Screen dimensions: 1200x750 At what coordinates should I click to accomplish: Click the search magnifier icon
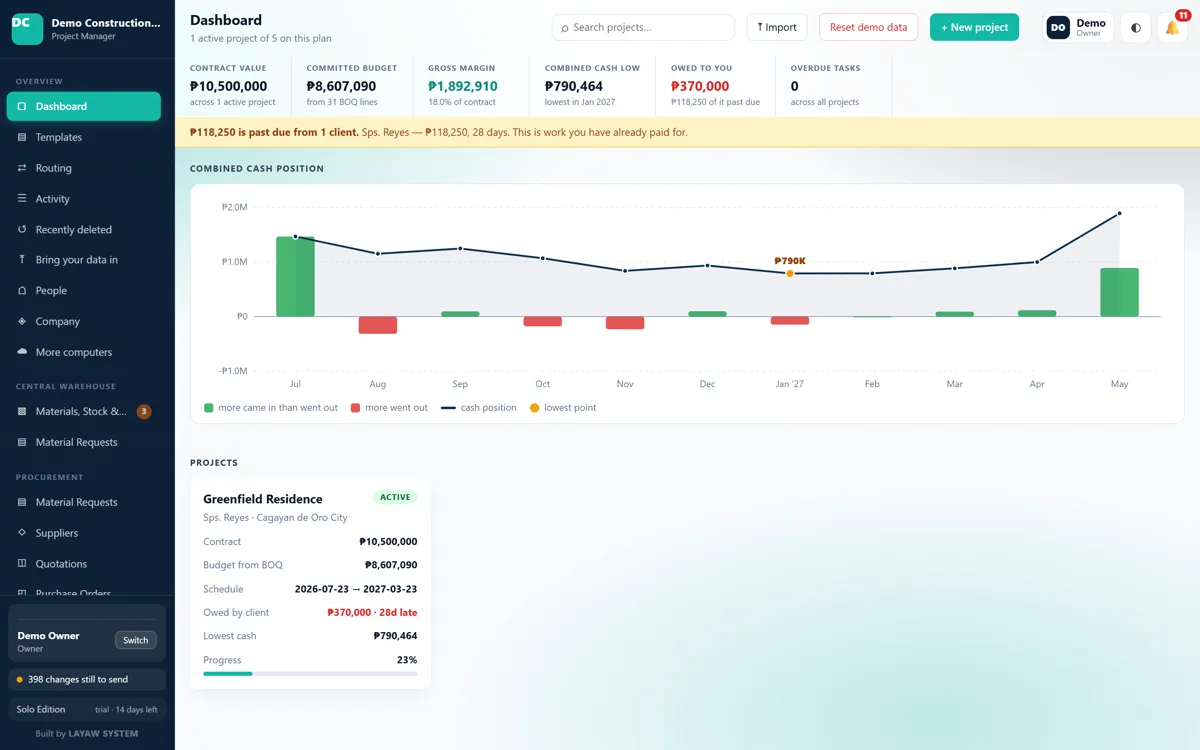564,28
